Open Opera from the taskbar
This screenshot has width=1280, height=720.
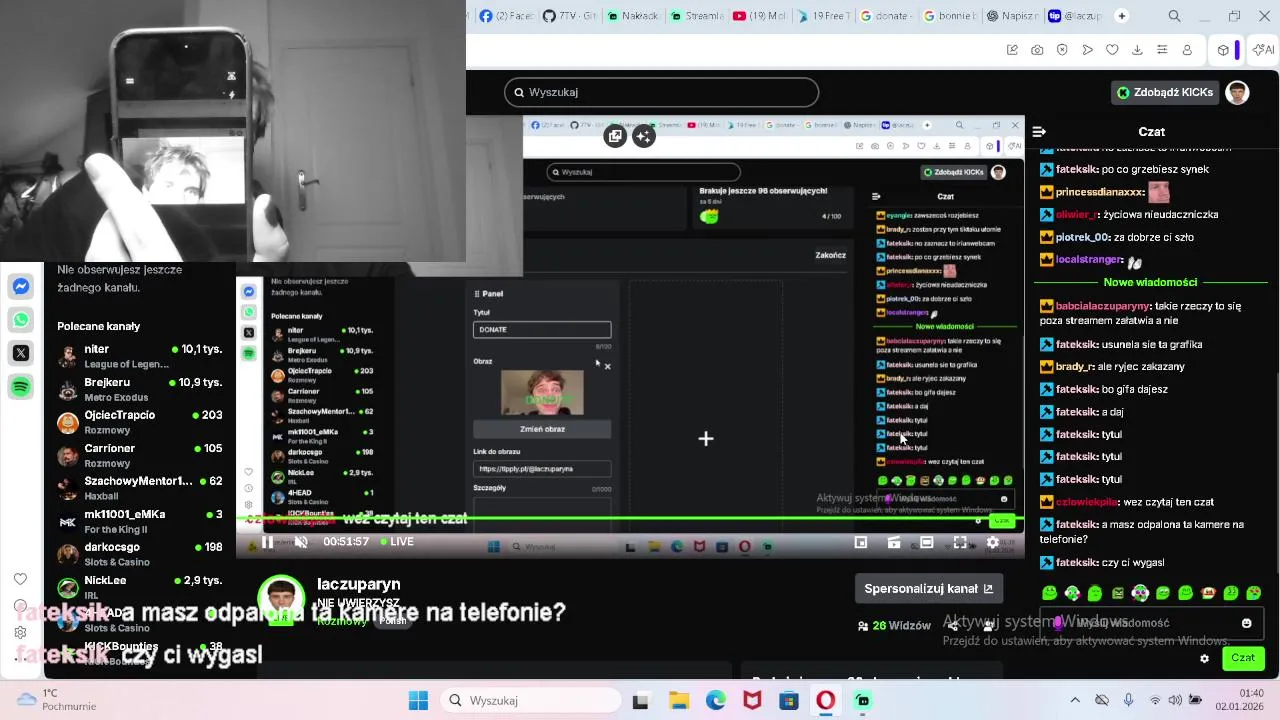point(825,701)
